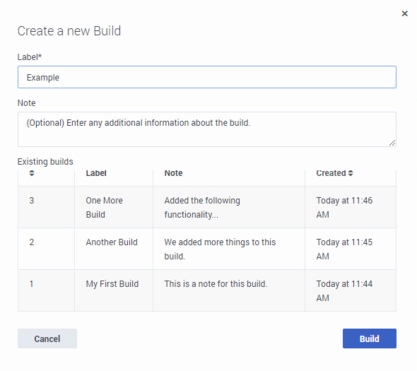The width and height of the screenshot is (417, 371).
Task: Click into the optional Note text area
Action: (x=207, y=129)
